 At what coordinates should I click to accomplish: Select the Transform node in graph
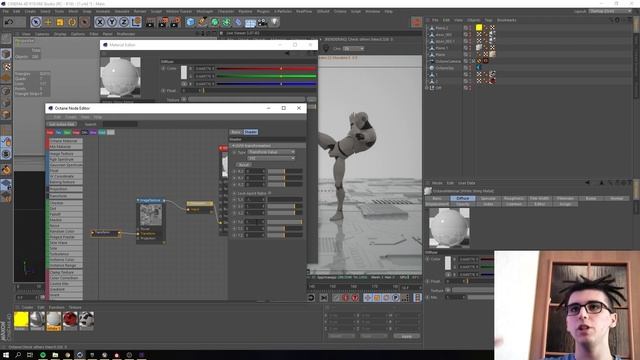pyautogui.click(x=106, y=233)
